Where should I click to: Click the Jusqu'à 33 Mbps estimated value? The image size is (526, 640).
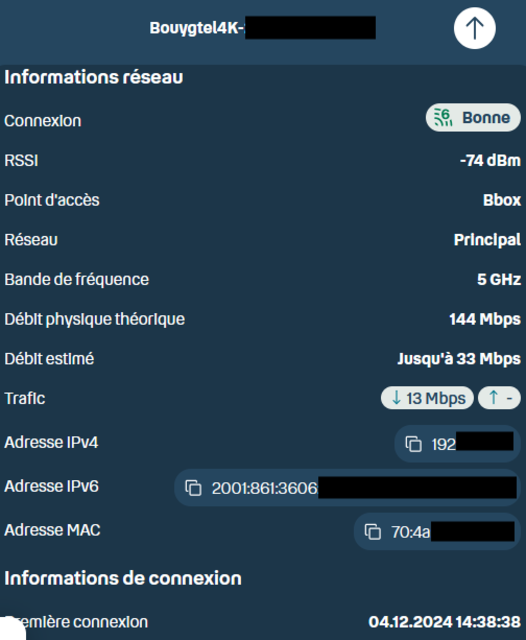point(459,359)
